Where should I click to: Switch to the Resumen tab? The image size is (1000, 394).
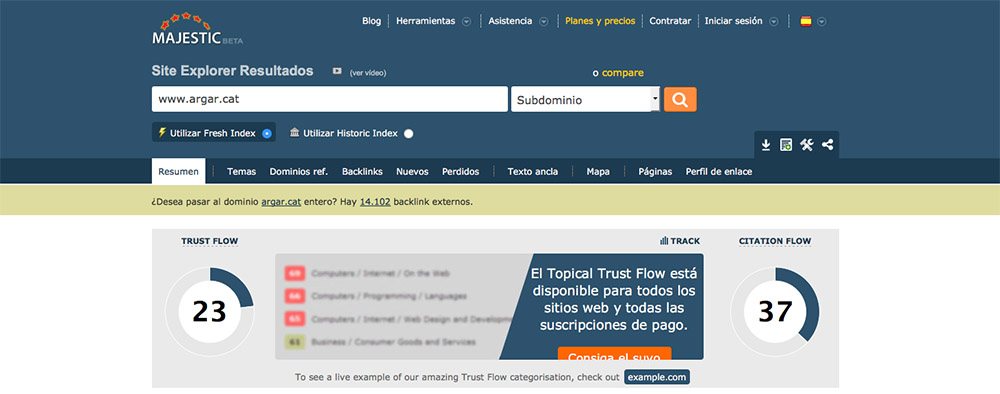(x=179, y=171)
